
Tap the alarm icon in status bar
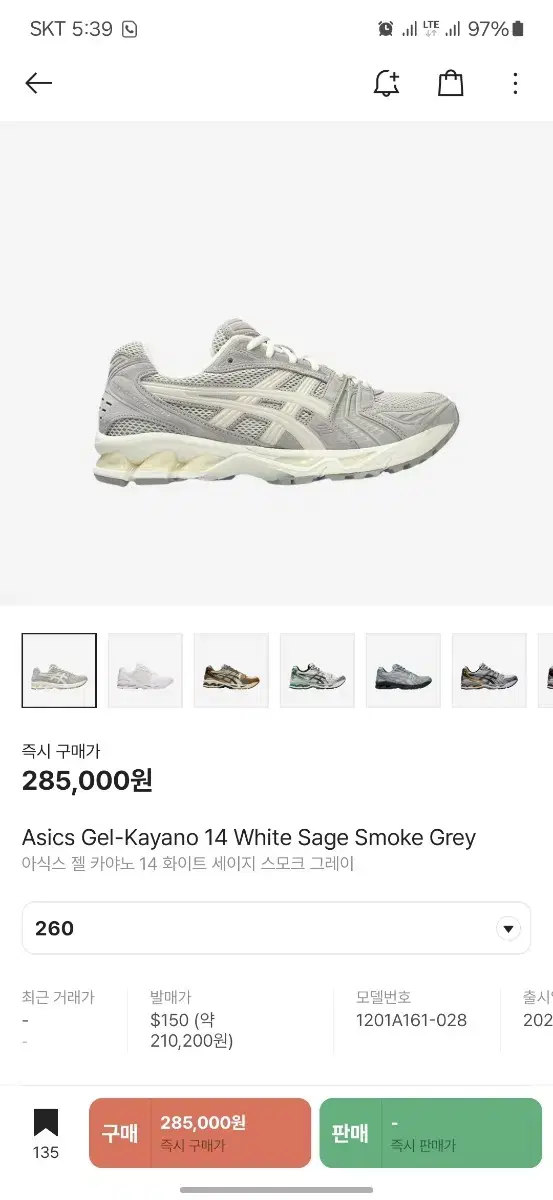(x=385, y=29)
